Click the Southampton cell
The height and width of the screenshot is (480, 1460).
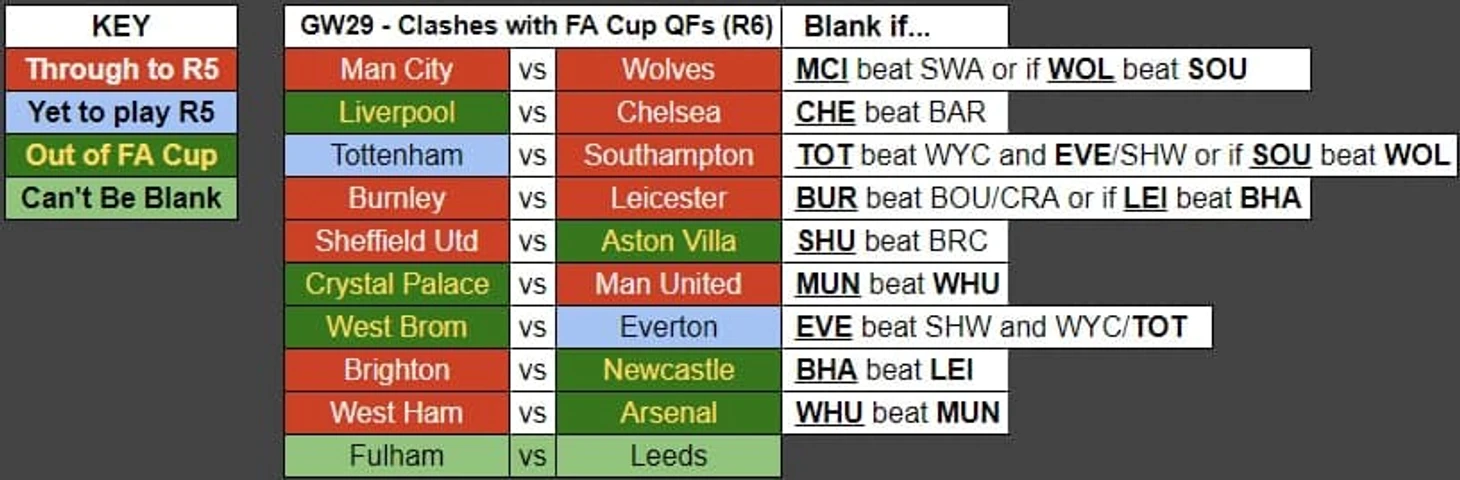[668, 155]
